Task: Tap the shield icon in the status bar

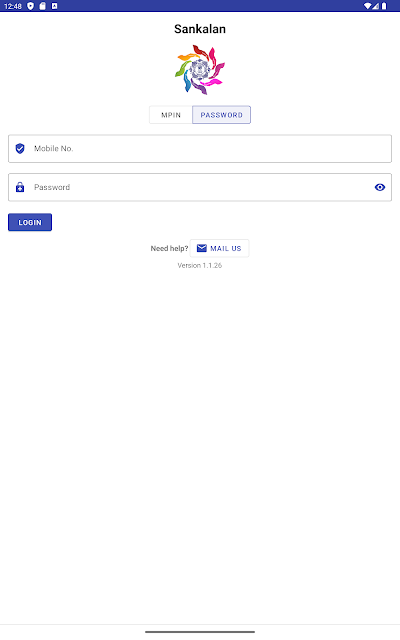Action: (x=30, y=6)
